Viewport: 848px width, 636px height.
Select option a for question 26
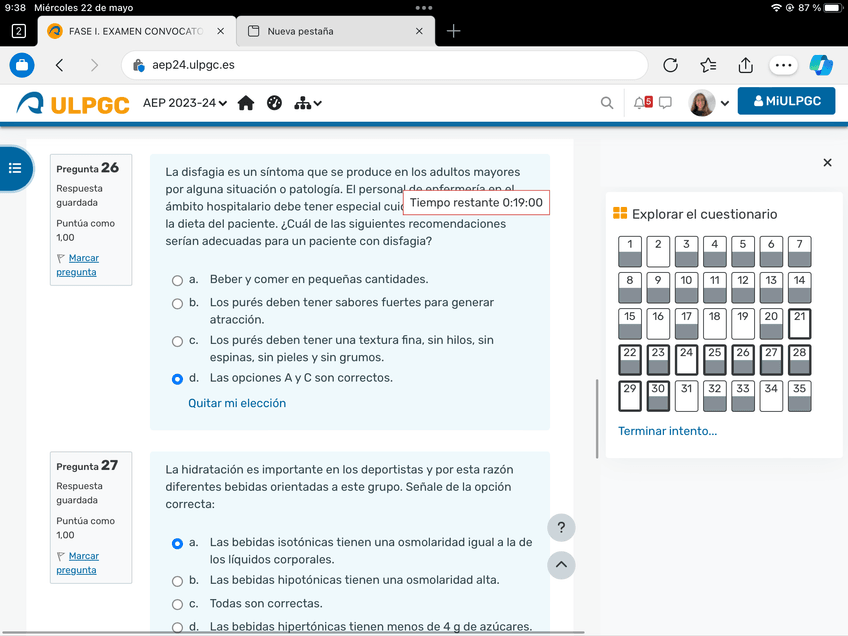(177, 281)
